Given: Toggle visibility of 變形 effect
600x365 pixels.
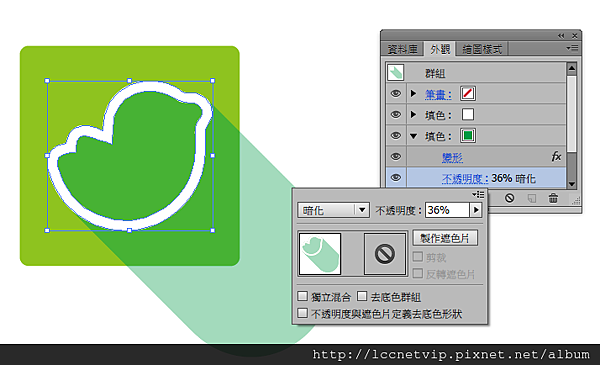Looking at the screenshot, I should click(396, 157).
